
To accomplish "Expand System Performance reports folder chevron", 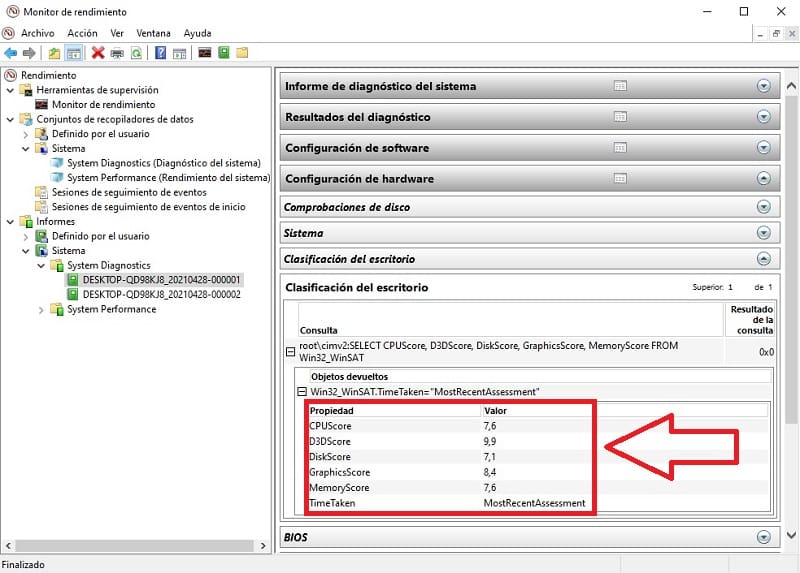I will [41, 310].
